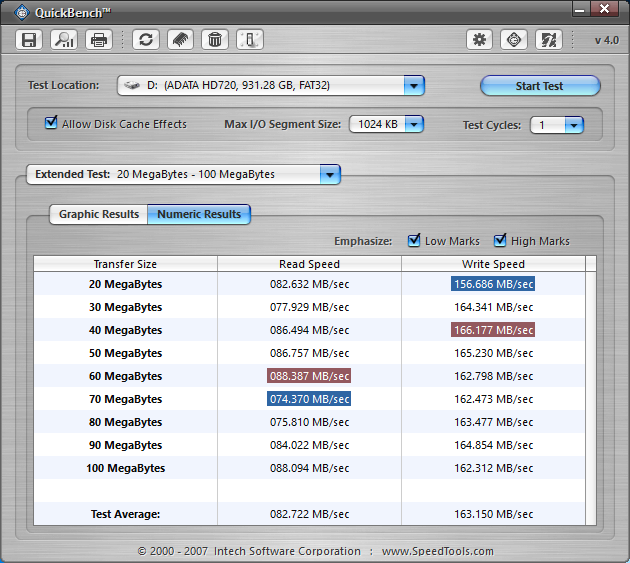This screenshot has width=630, height=563.
Task: Switch to the Graphic Results tab
Action: click(99, 214)
